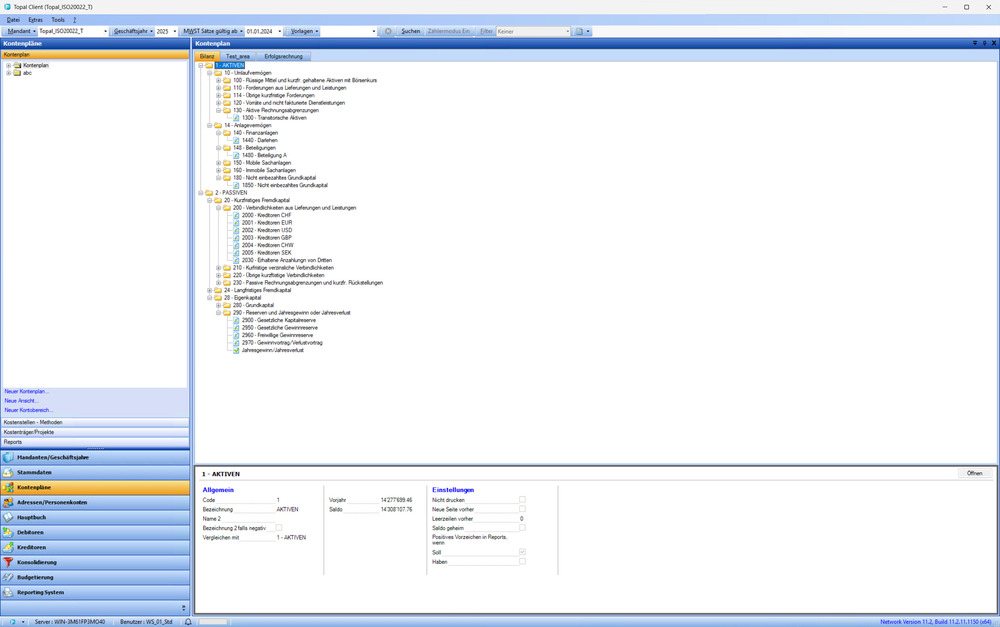The image size is (1000, 627).
Task: Enable the 'Nicht drucken' checkbox
Action: click(x=522, y=499)
